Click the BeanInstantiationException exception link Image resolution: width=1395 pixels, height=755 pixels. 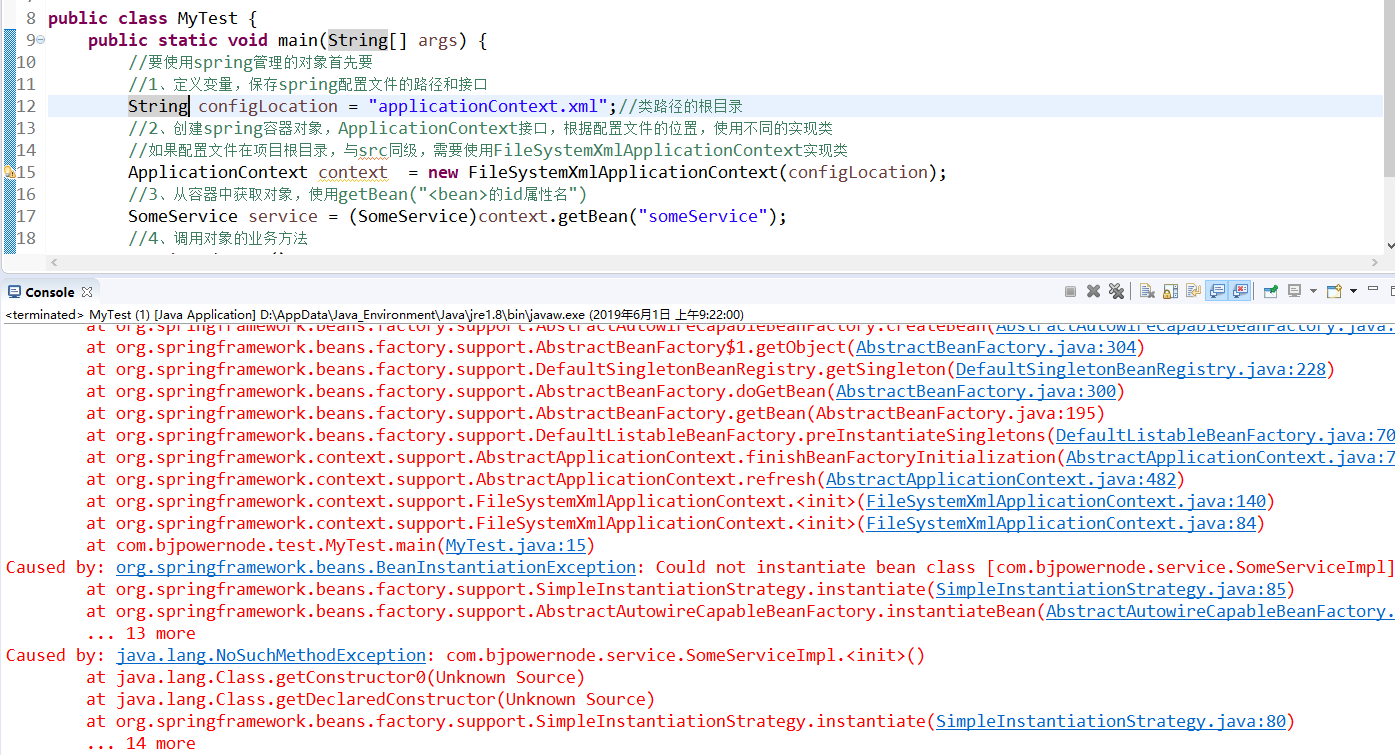pos(376,567)
